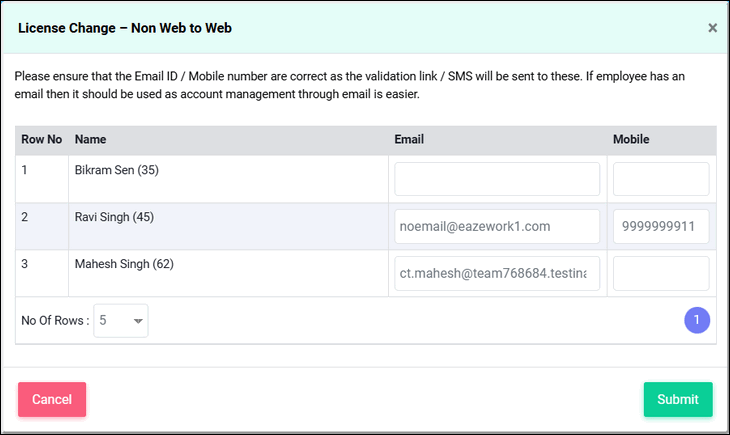Click the noemail@eazework1.com email field

[x=497, y=226]
